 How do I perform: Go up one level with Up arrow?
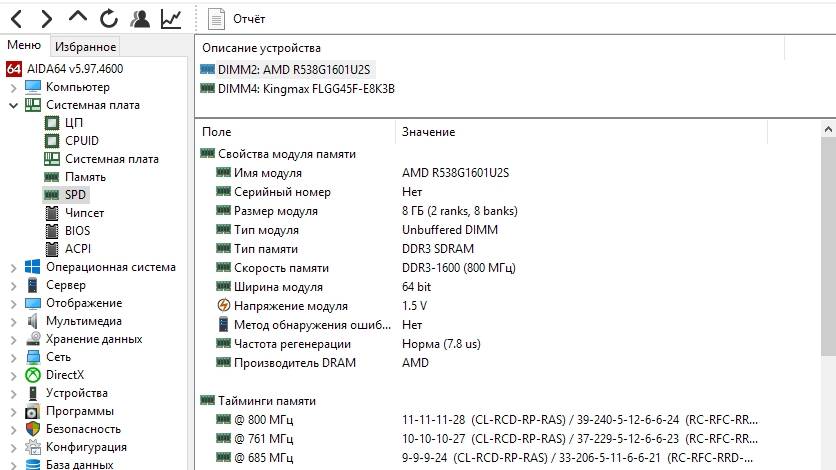coord(78,18)
